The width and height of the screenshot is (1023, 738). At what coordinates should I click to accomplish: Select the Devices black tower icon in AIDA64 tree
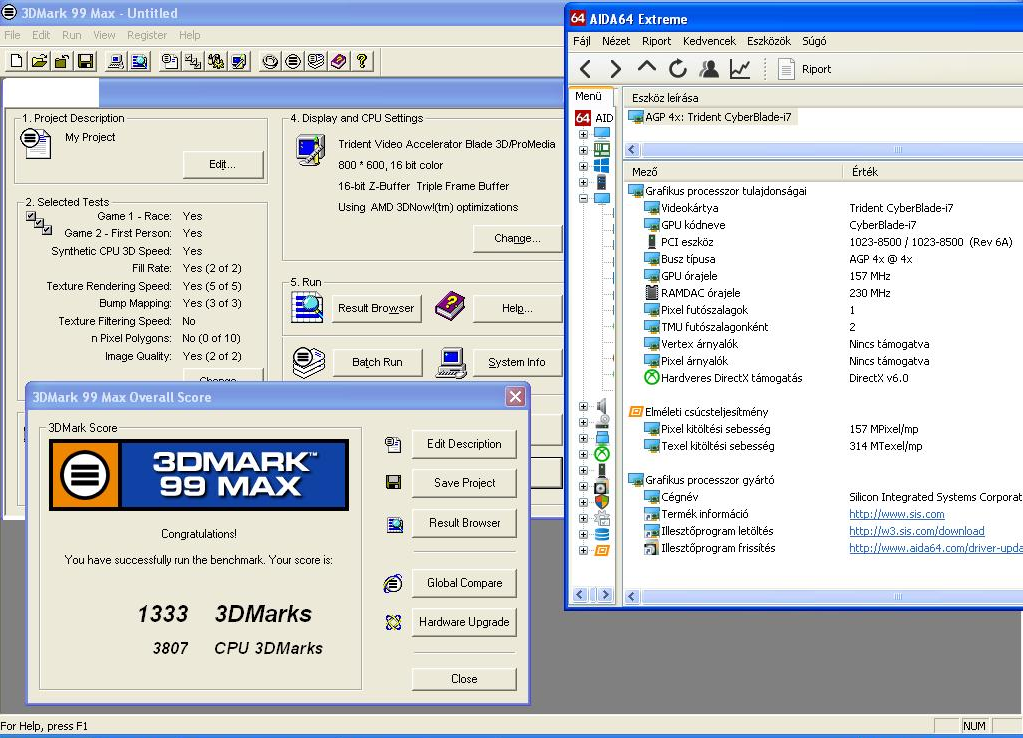click(x=602, y=470)
